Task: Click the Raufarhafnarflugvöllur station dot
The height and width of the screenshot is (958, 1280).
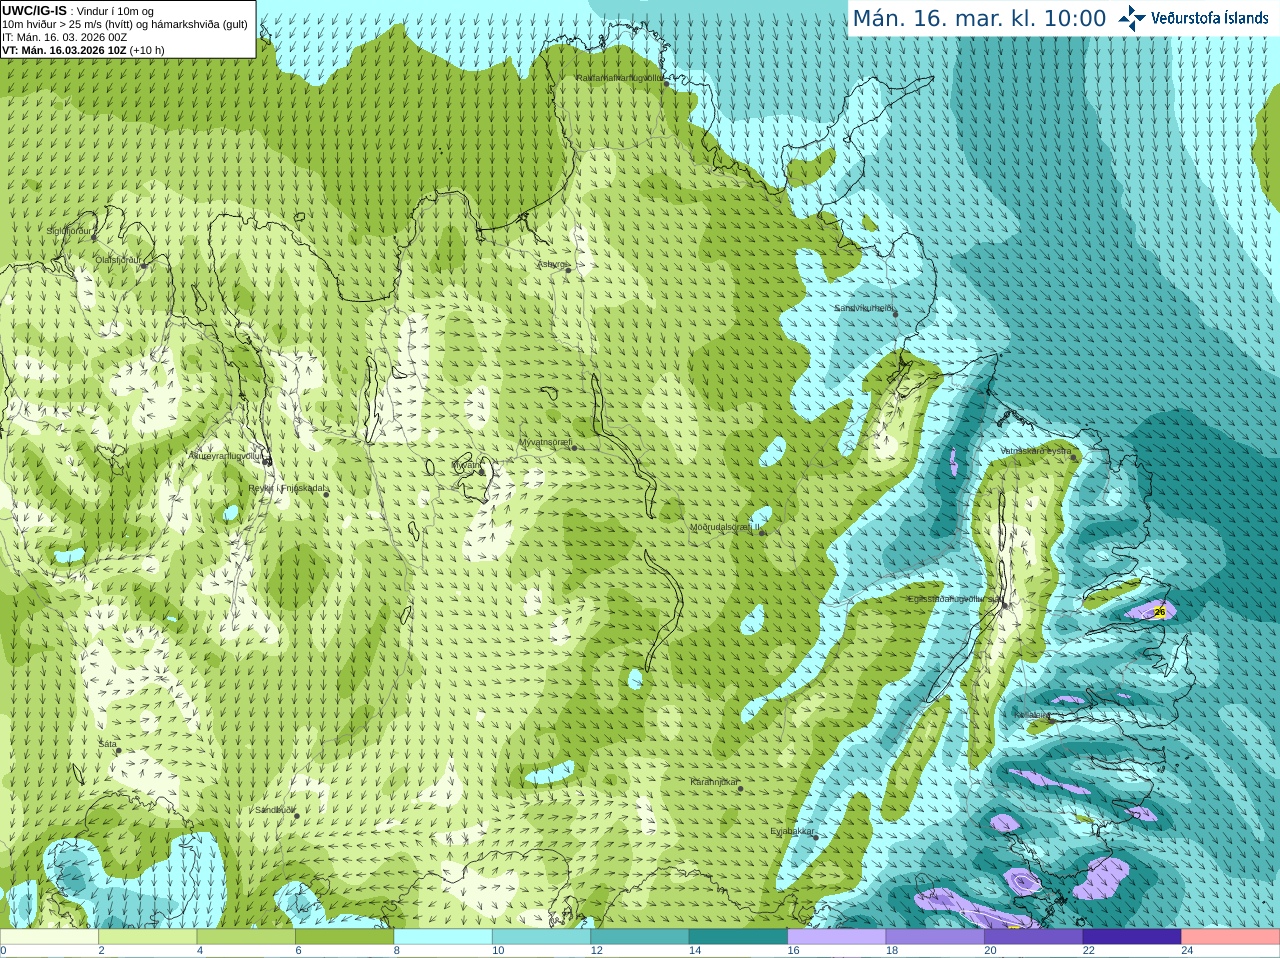Action: [667, 84]
